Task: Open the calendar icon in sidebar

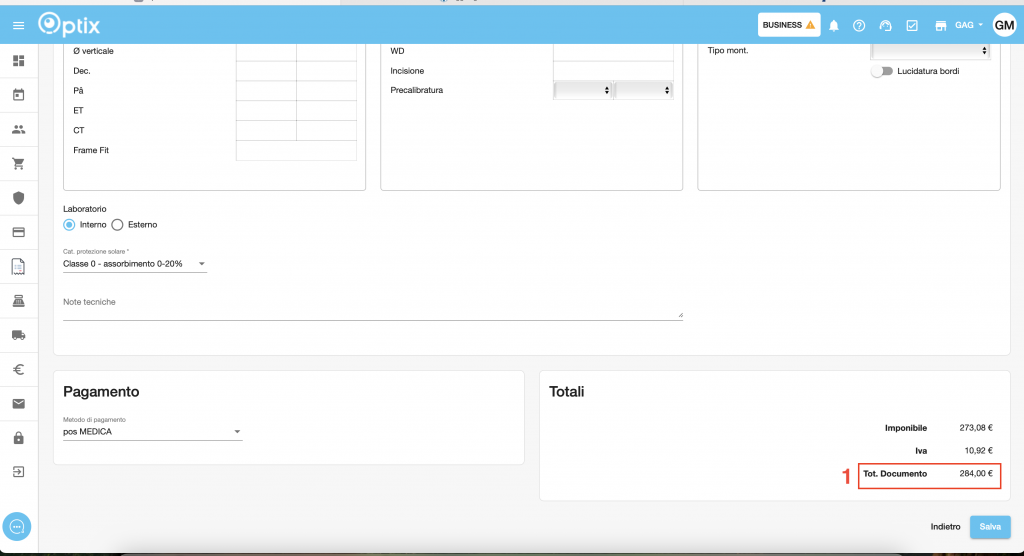Action: pos(18,95)
